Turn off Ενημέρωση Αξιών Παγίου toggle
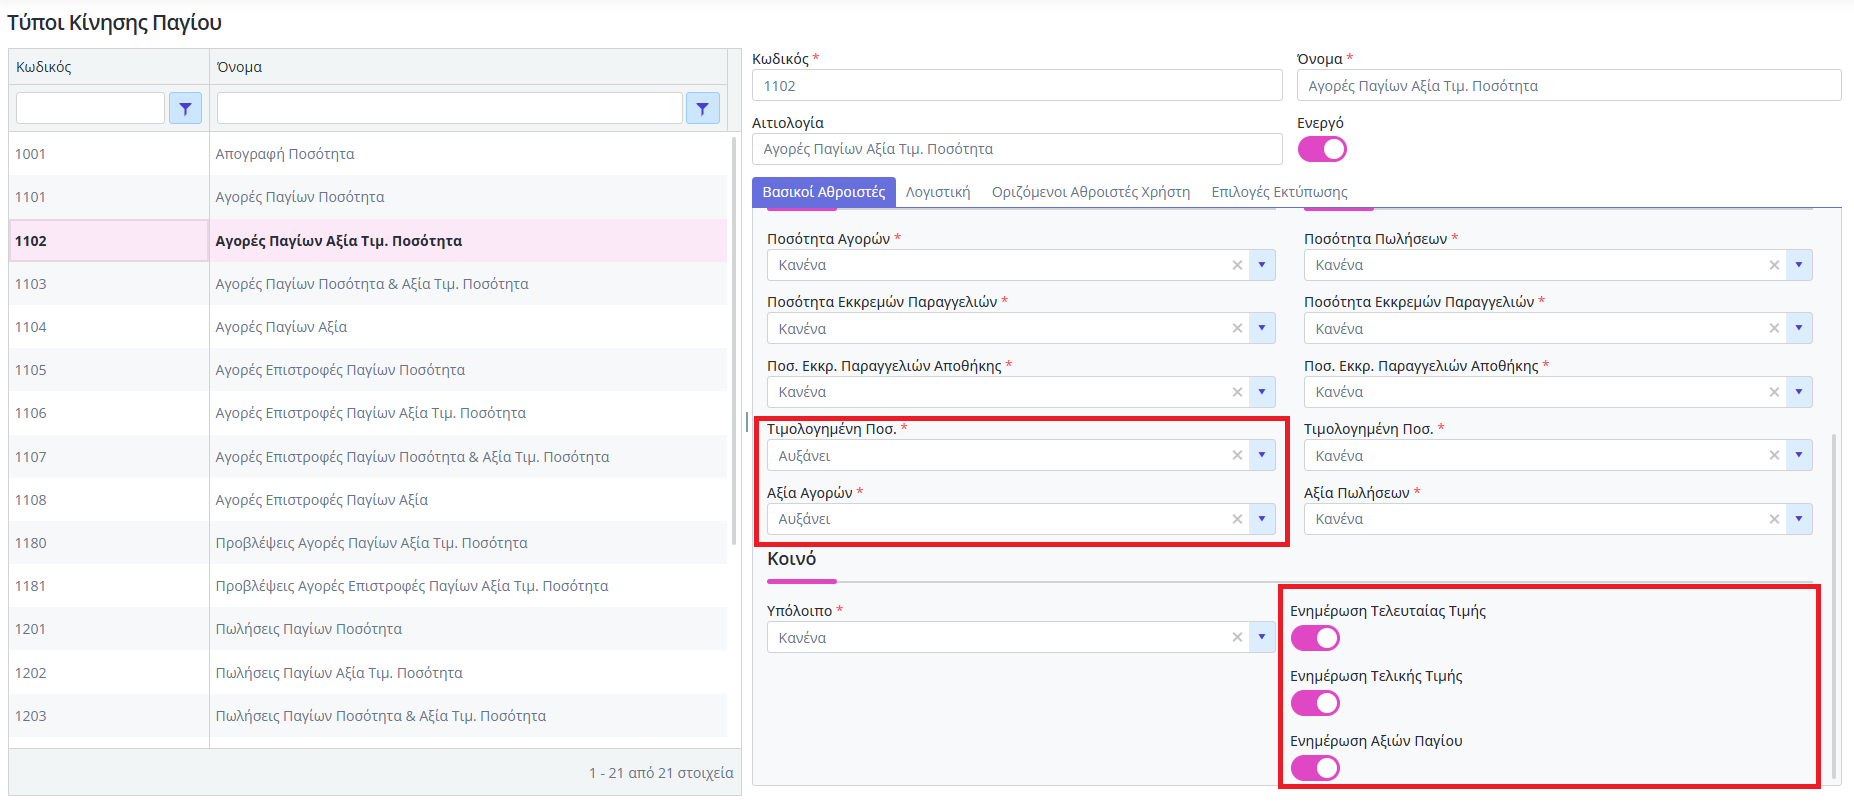This screenshot has height=802, width=1854. point(1314,768)
